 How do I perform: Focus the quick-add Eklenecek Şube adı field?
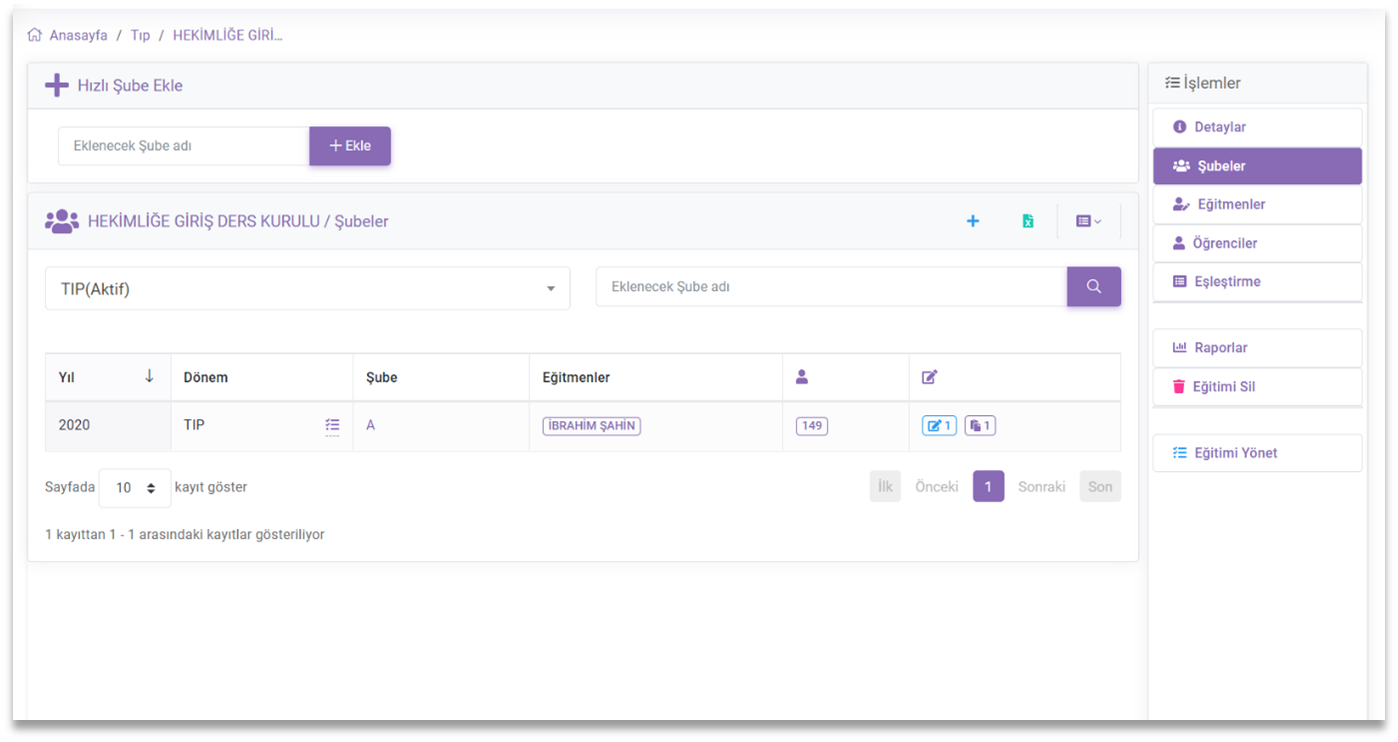[x=183, y=146]
